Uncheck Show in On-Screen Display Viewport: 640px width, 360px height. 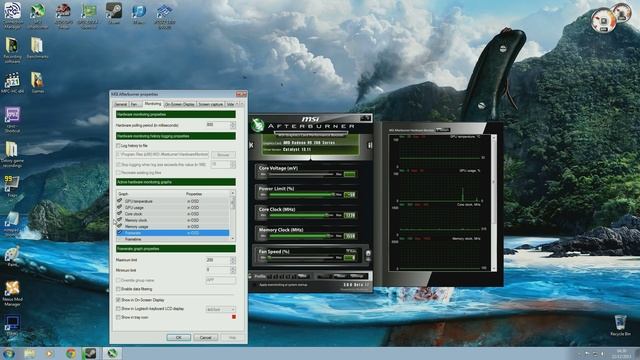point(118,300)
